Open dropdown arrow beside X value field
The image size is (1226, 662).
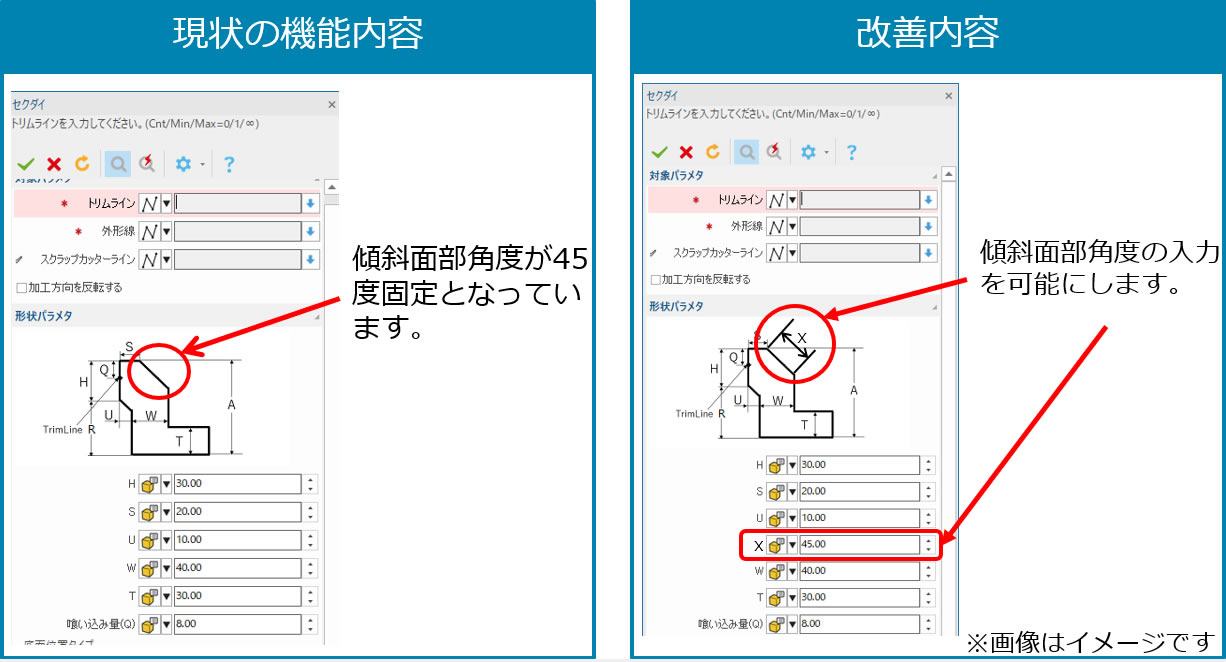[792, 545]
